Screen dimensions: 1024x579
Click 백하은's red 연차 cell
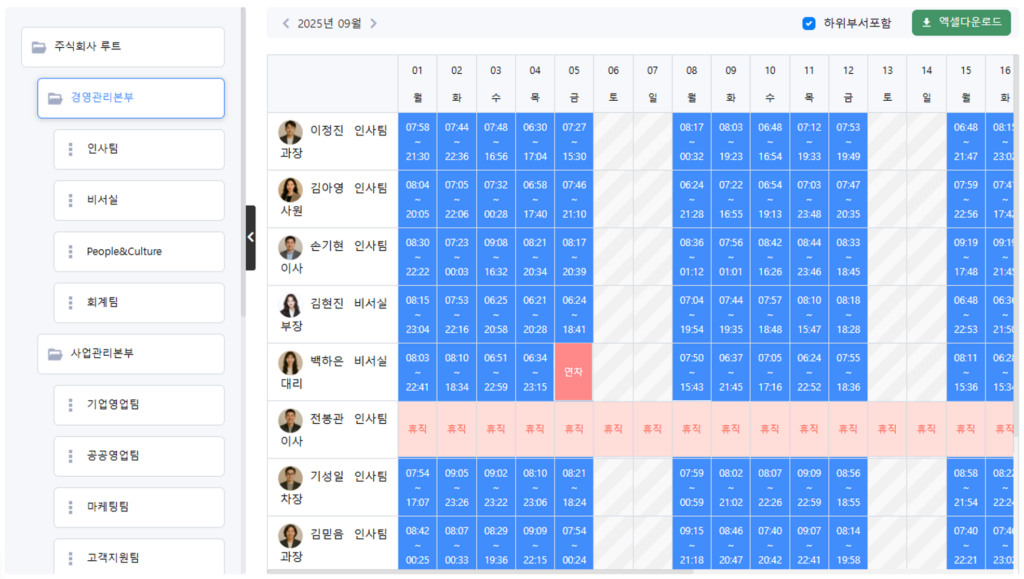point(573,372)
